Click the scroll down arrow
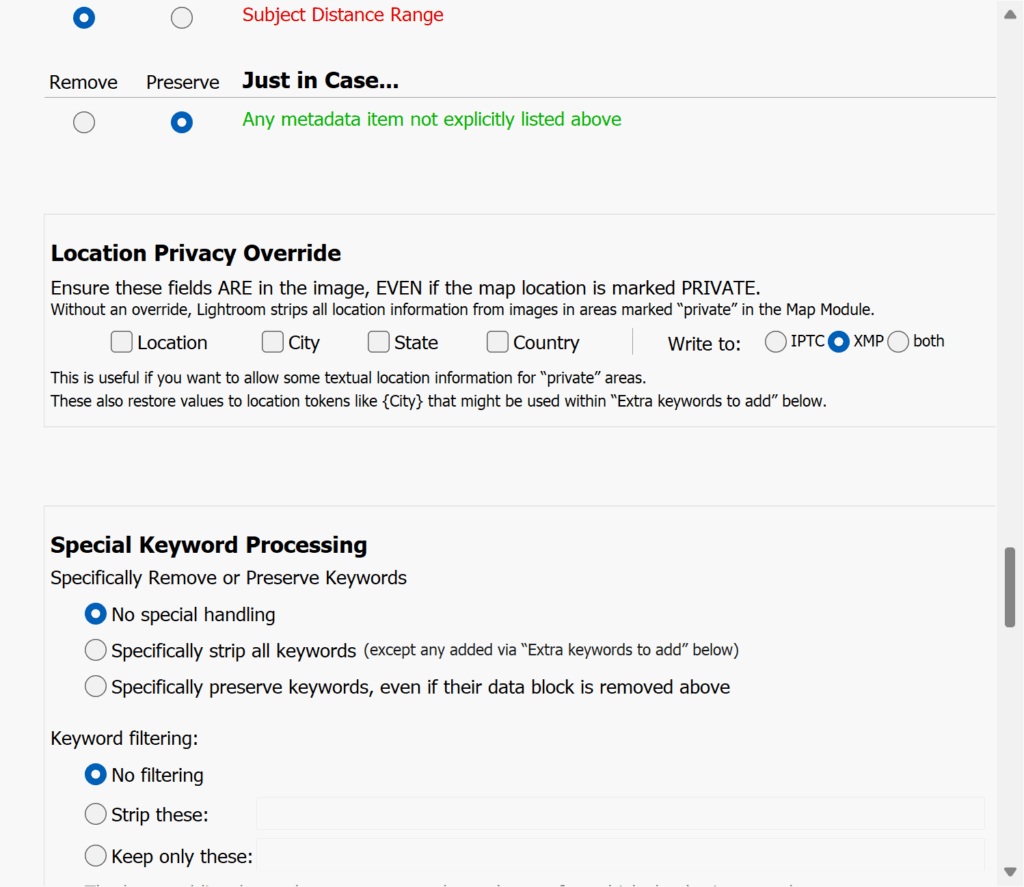1024x887 pixels. [x=1010, y=870]
